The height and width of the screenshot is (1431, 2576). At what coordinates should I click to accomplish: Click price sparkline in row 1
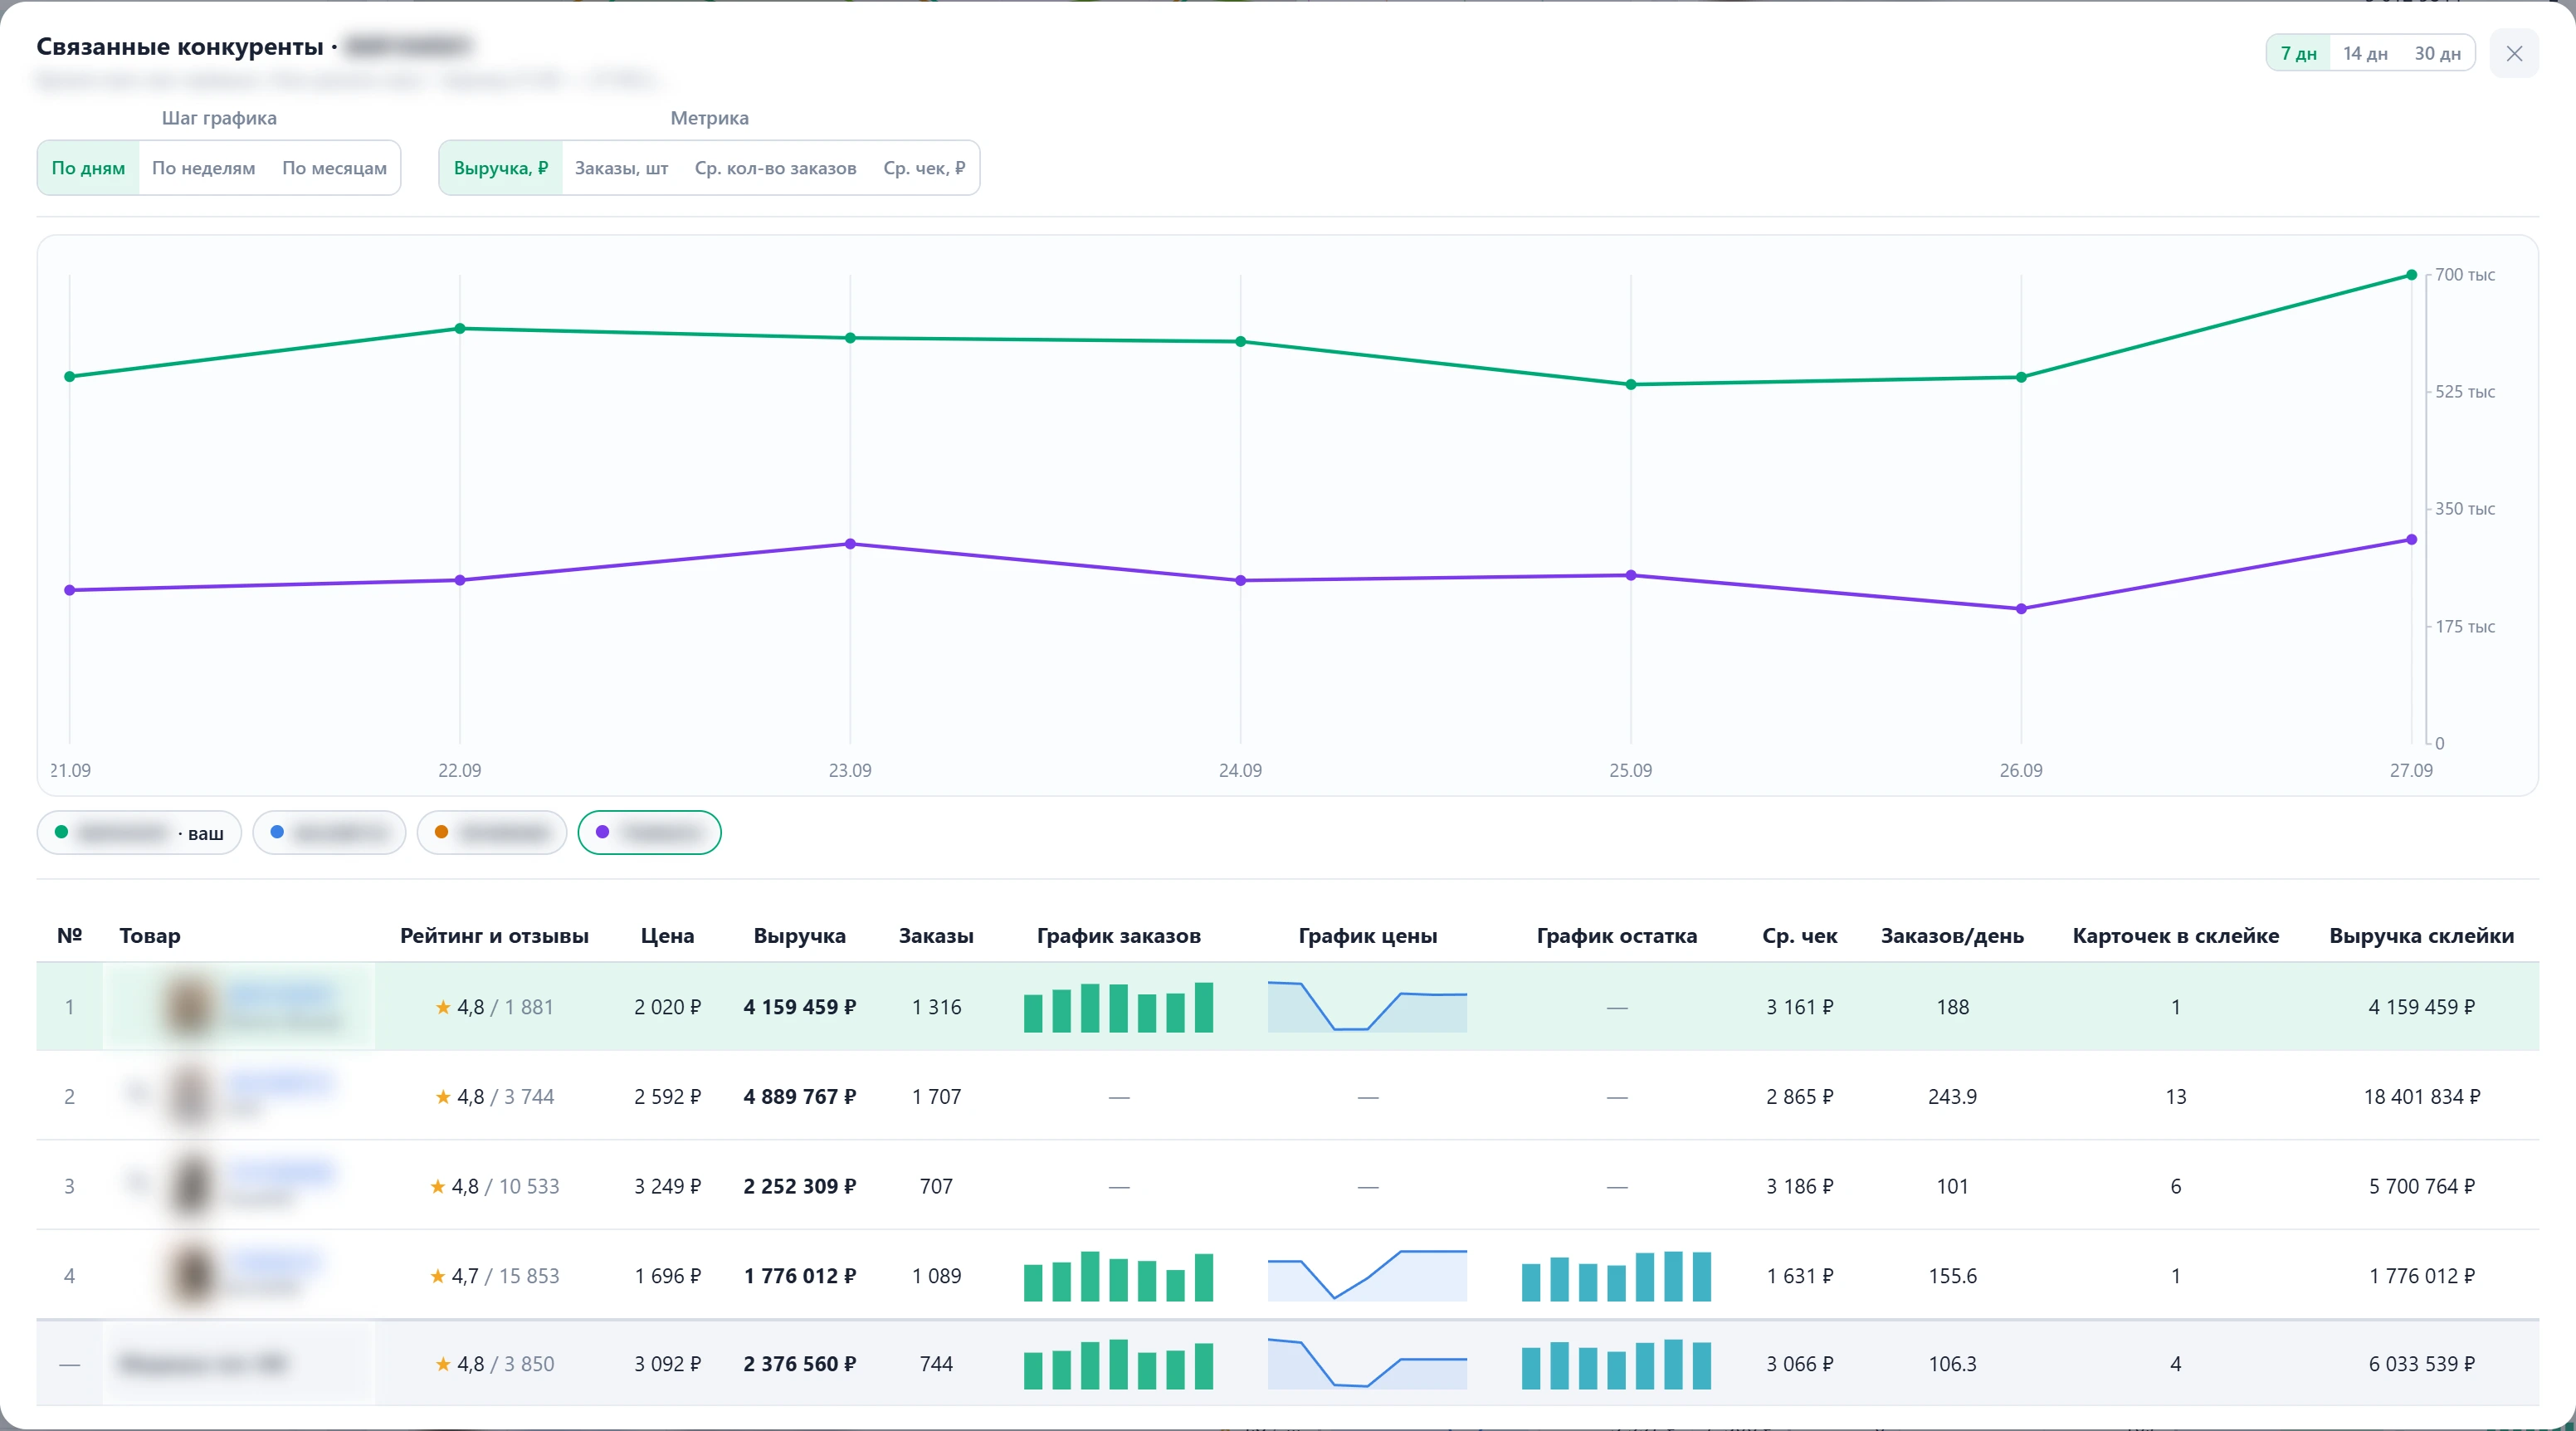(1367, 1007)
